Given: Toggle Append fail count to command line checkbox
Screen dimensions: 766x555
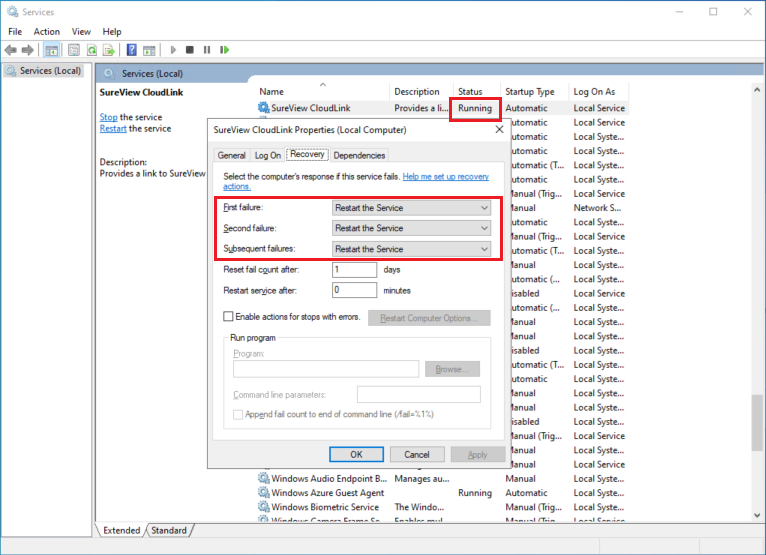Looking at the screenshot, I should [238, 414].
